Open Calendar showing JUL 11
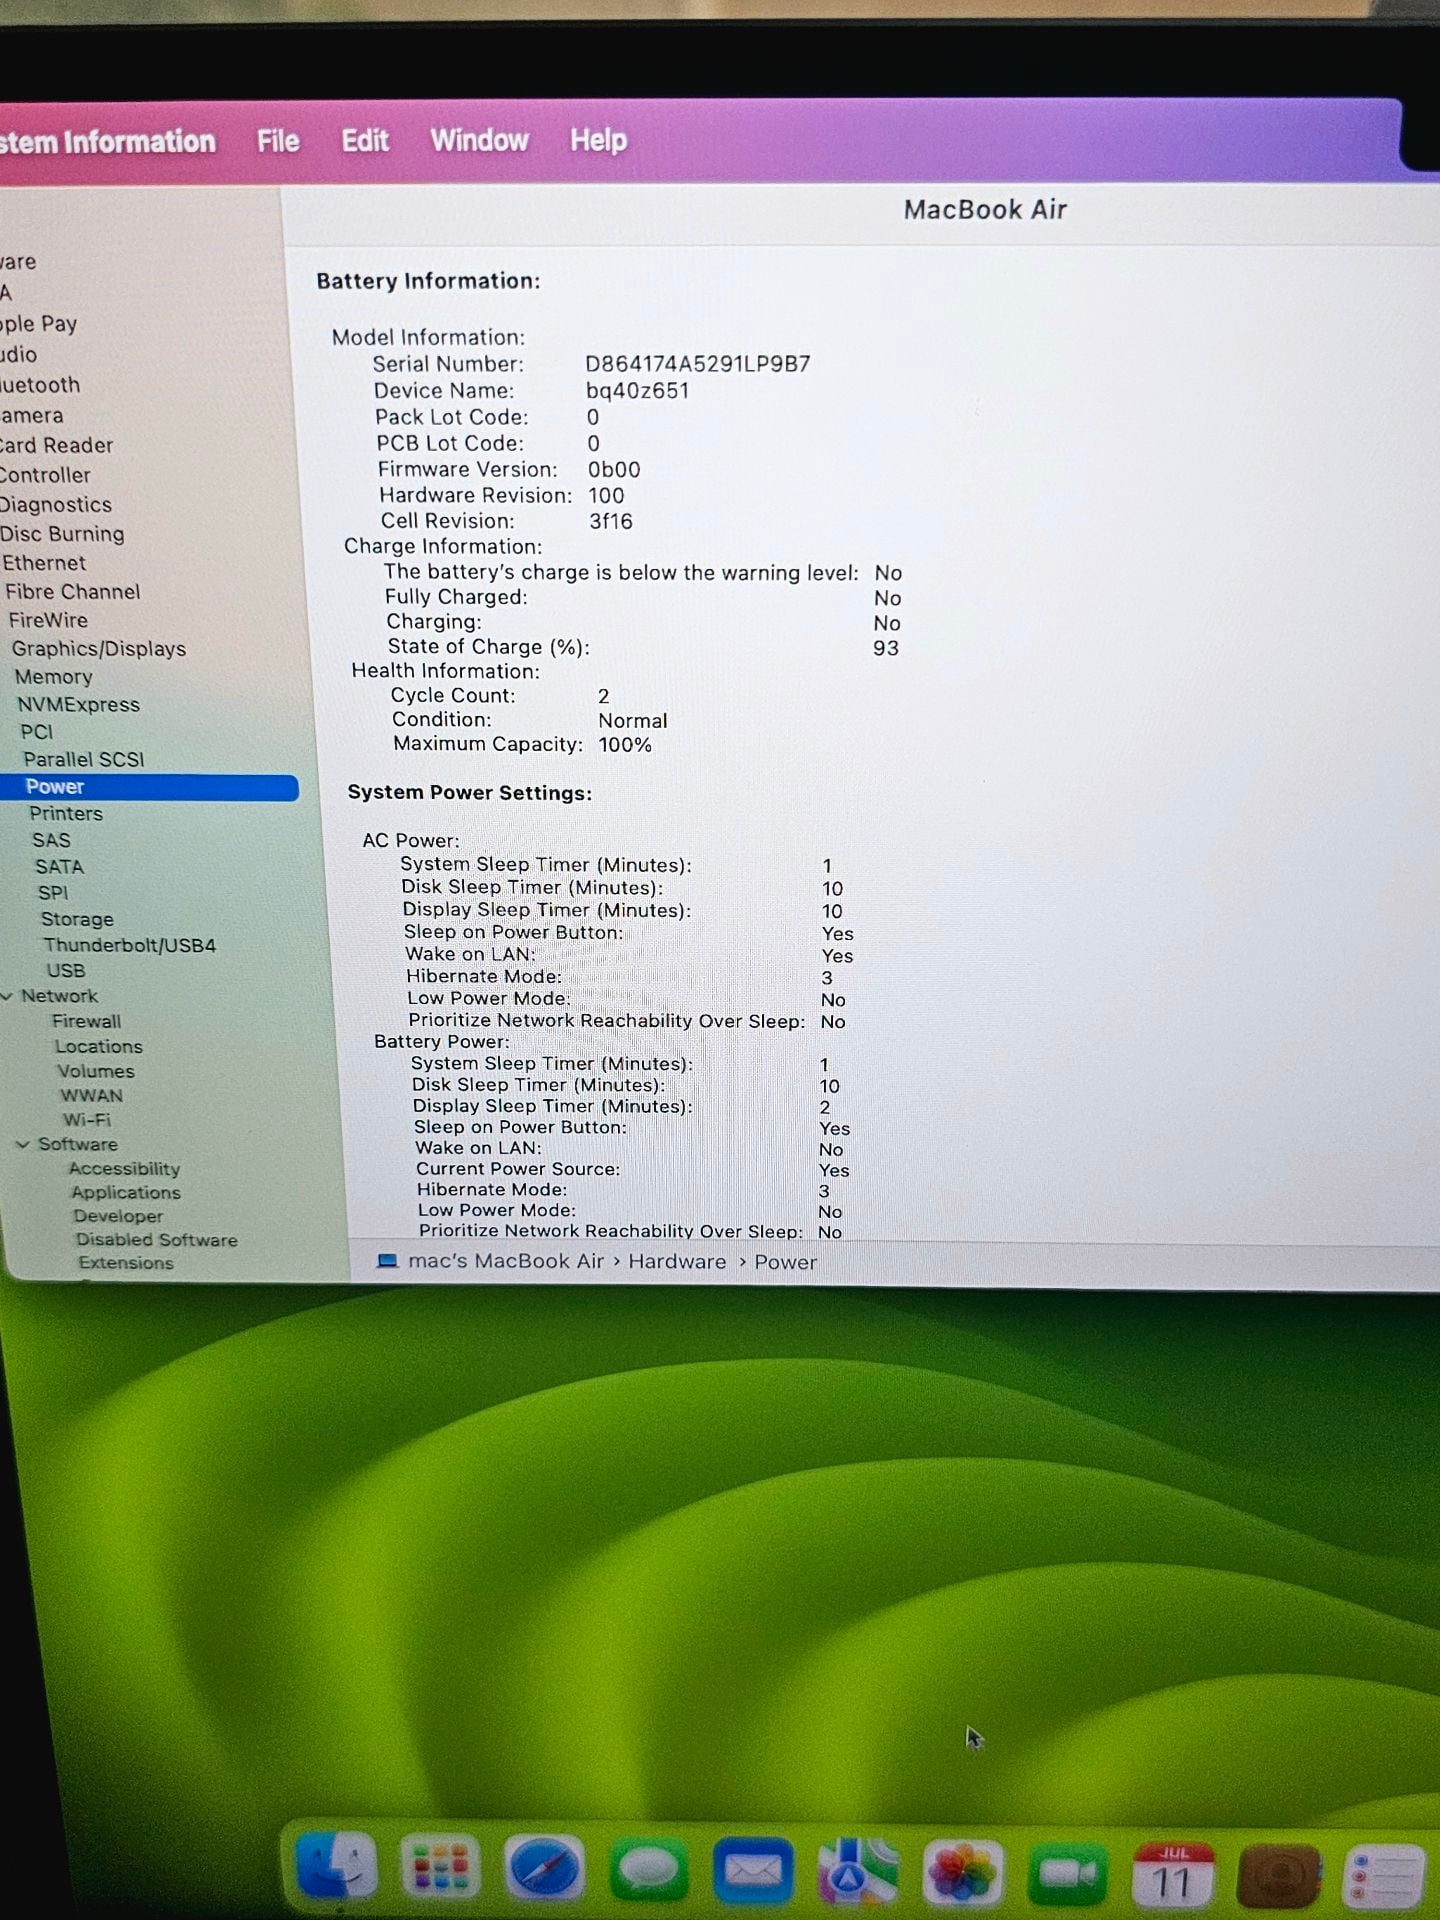The image size is (1440, 1920). coord(1172,1874)
